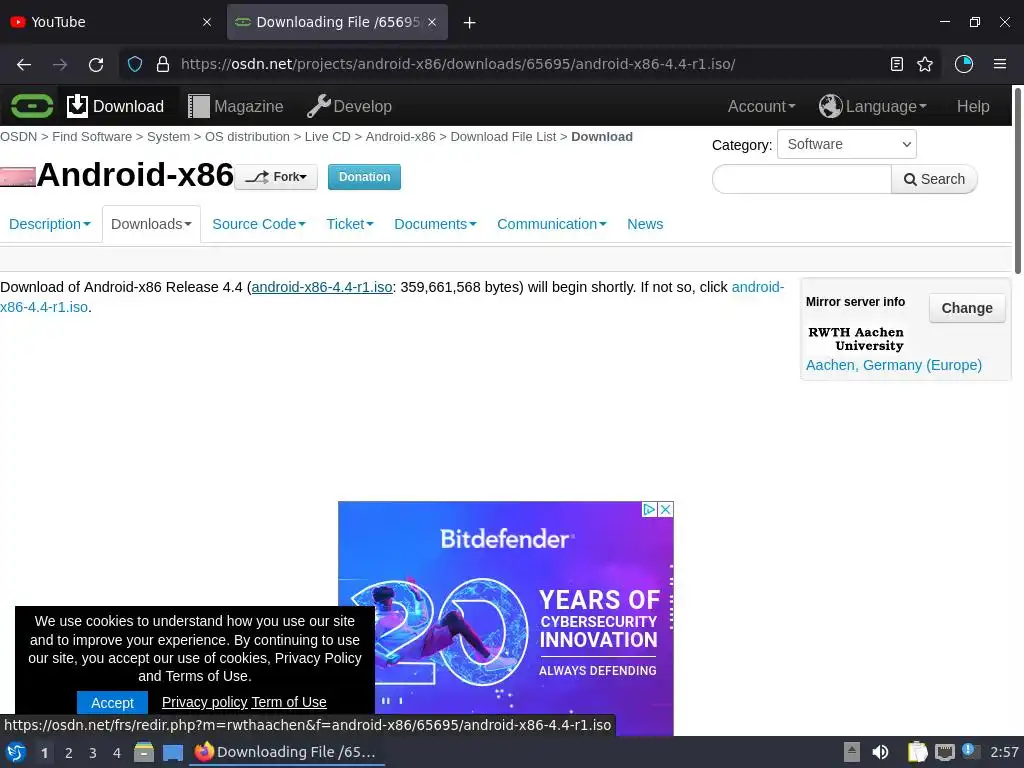The height and width of the screenshot is (768, 1024).
Task: Click Aachen, Germany (Europe) link
Action: 893,365
